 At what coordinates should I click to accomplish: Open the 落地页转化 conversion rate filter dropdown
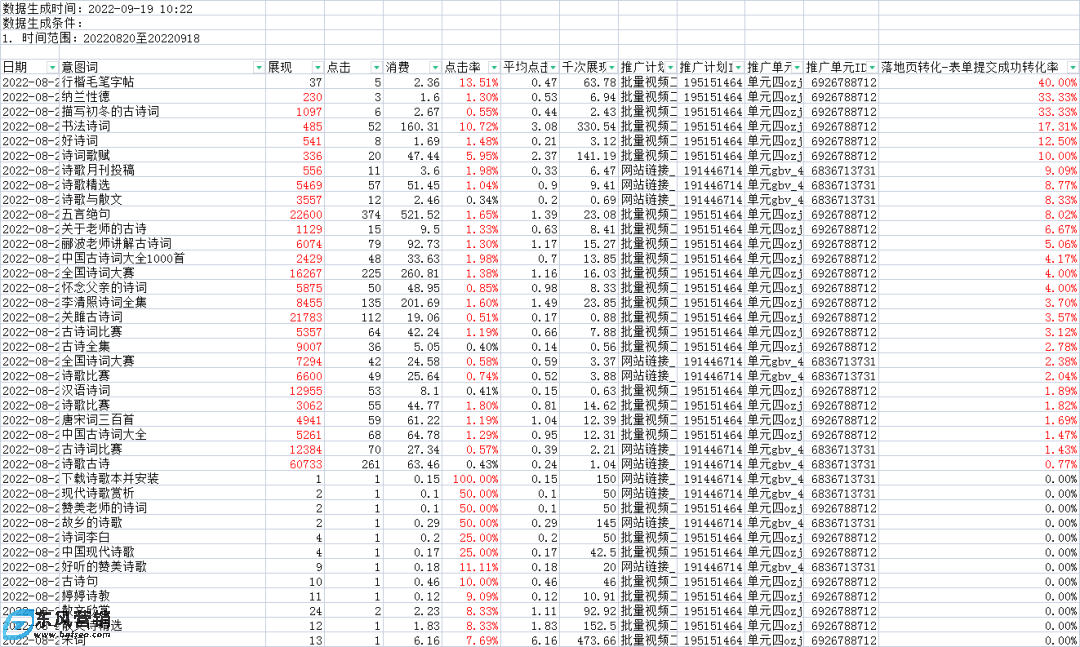(1072, 67)
